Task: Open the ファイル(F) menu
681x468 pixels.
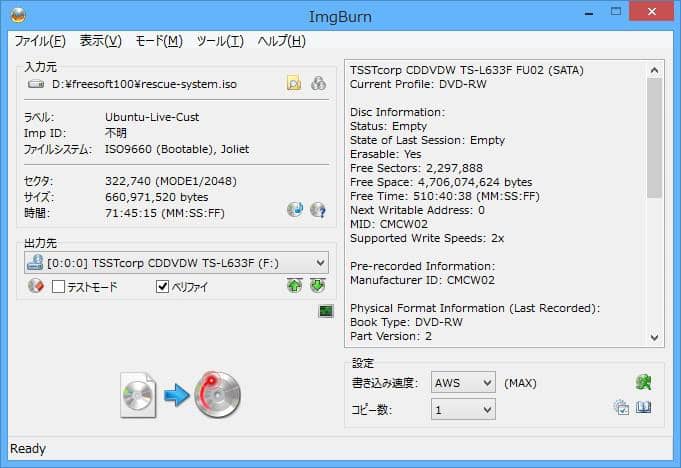Action: 40,41
